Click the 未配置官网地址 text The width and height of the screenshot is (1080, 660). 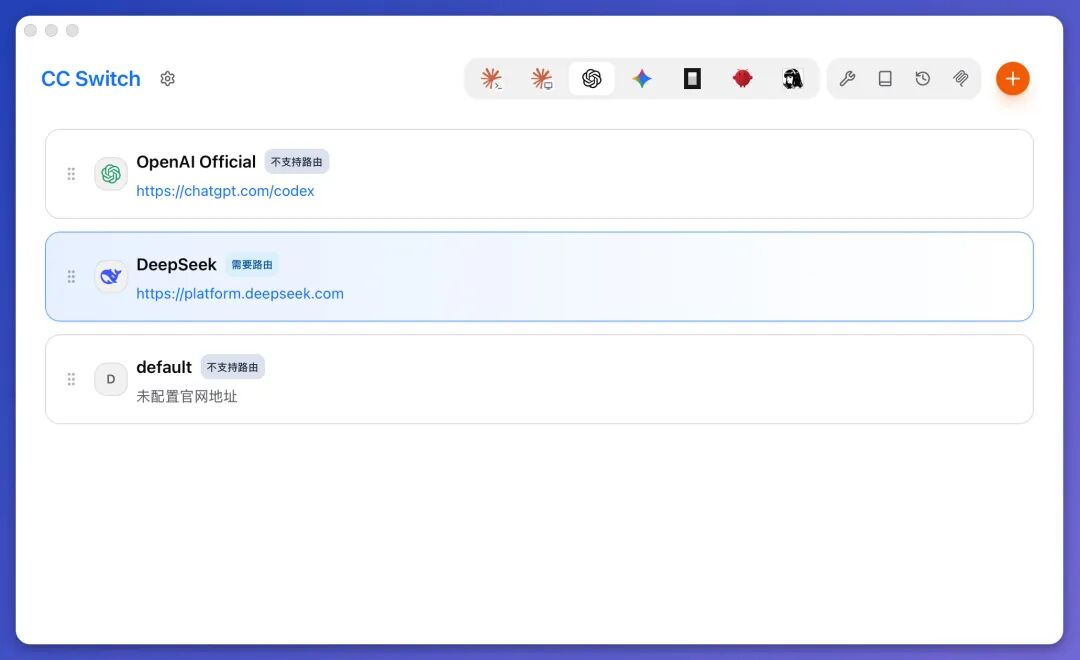[187, 396]
